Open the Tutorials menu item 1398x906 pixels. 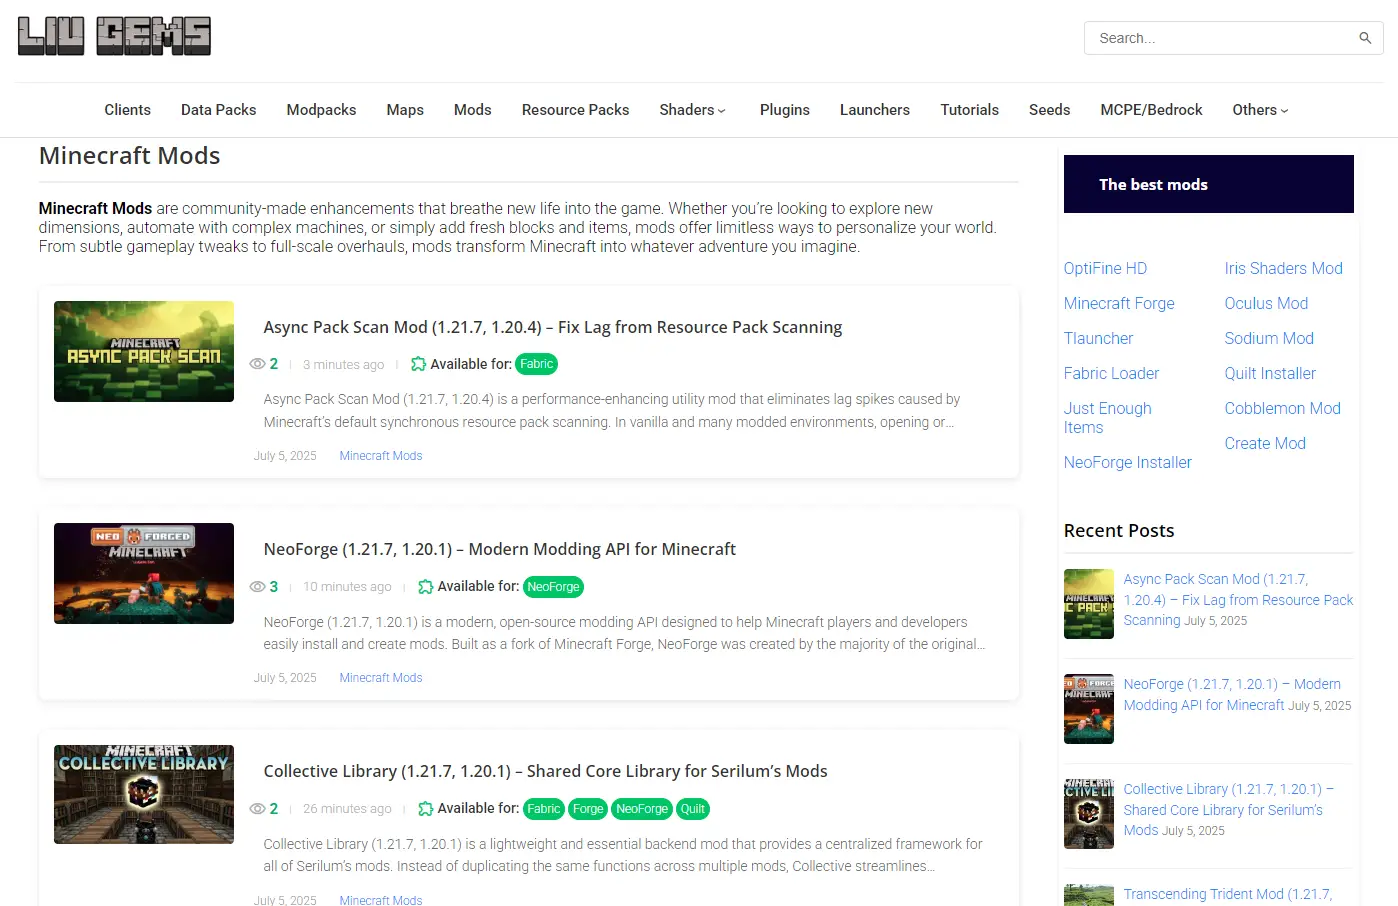(x=969, y=110)
